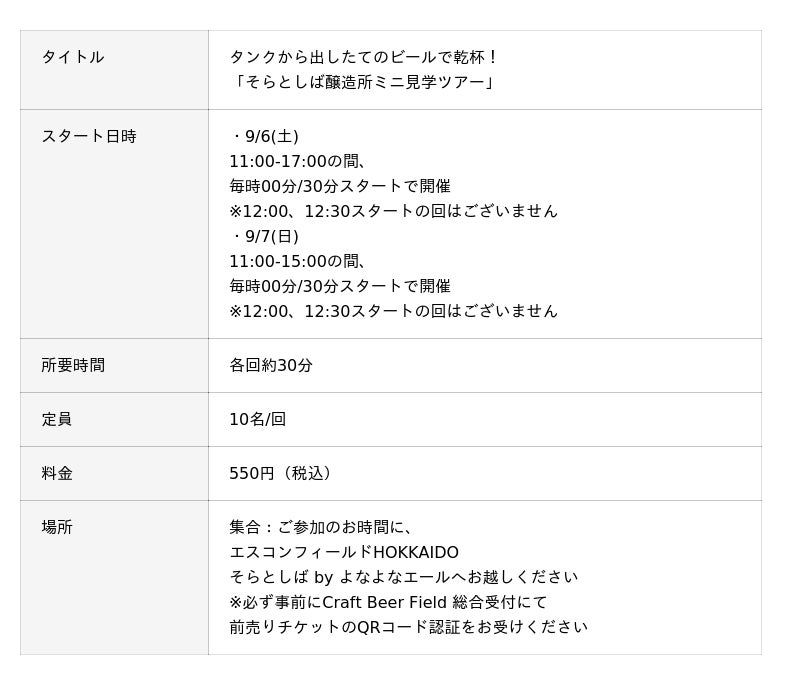The image size is (800, 685).
Task: Click the 定員 row label
Action: [x=57, y=419]
